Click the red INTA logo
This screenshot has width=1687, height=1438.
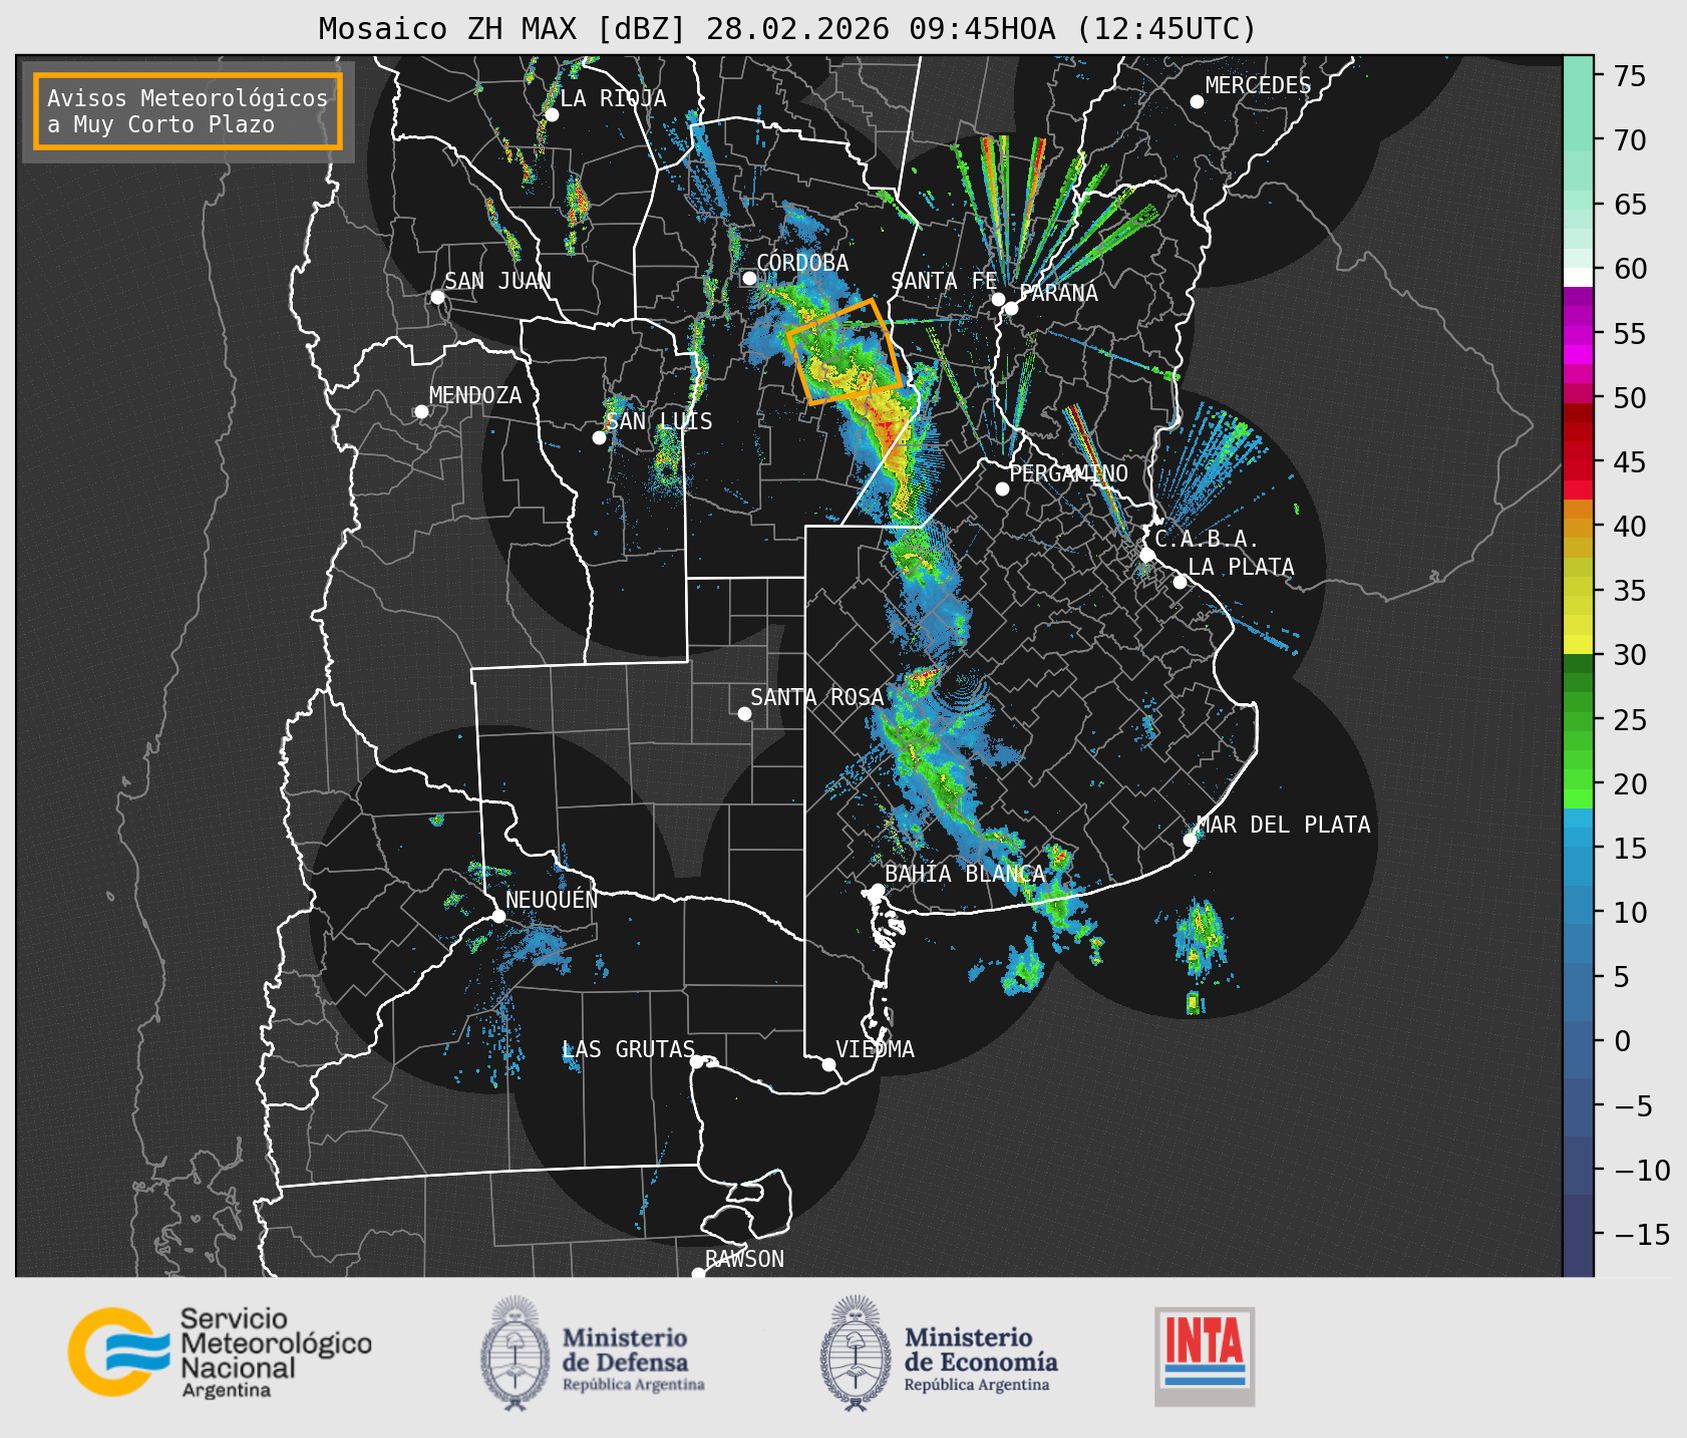click(x=1204, y=1355)
